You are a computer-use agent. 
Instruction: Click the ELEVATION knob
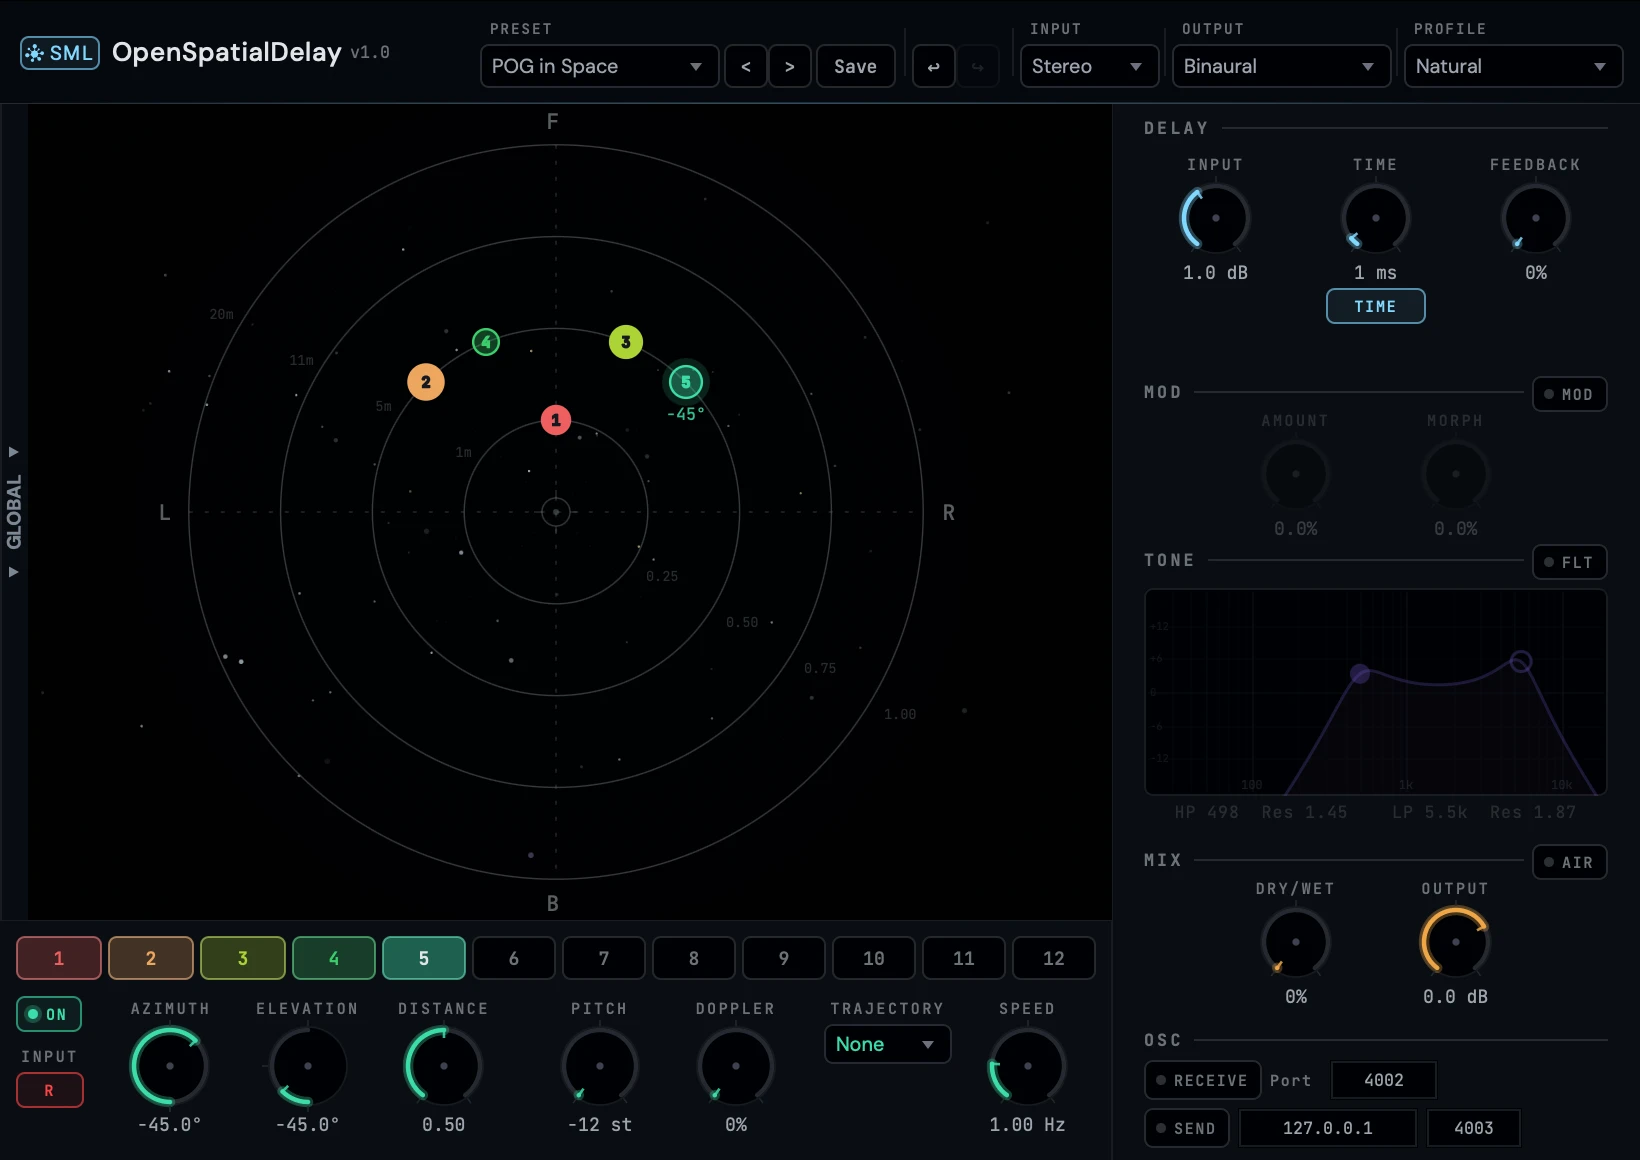tap(308, 1066)
